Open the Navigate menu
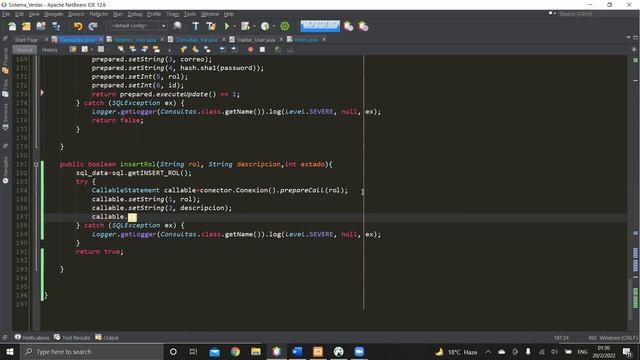Screen dimensions: 640x360 click(x=53, y=14)
